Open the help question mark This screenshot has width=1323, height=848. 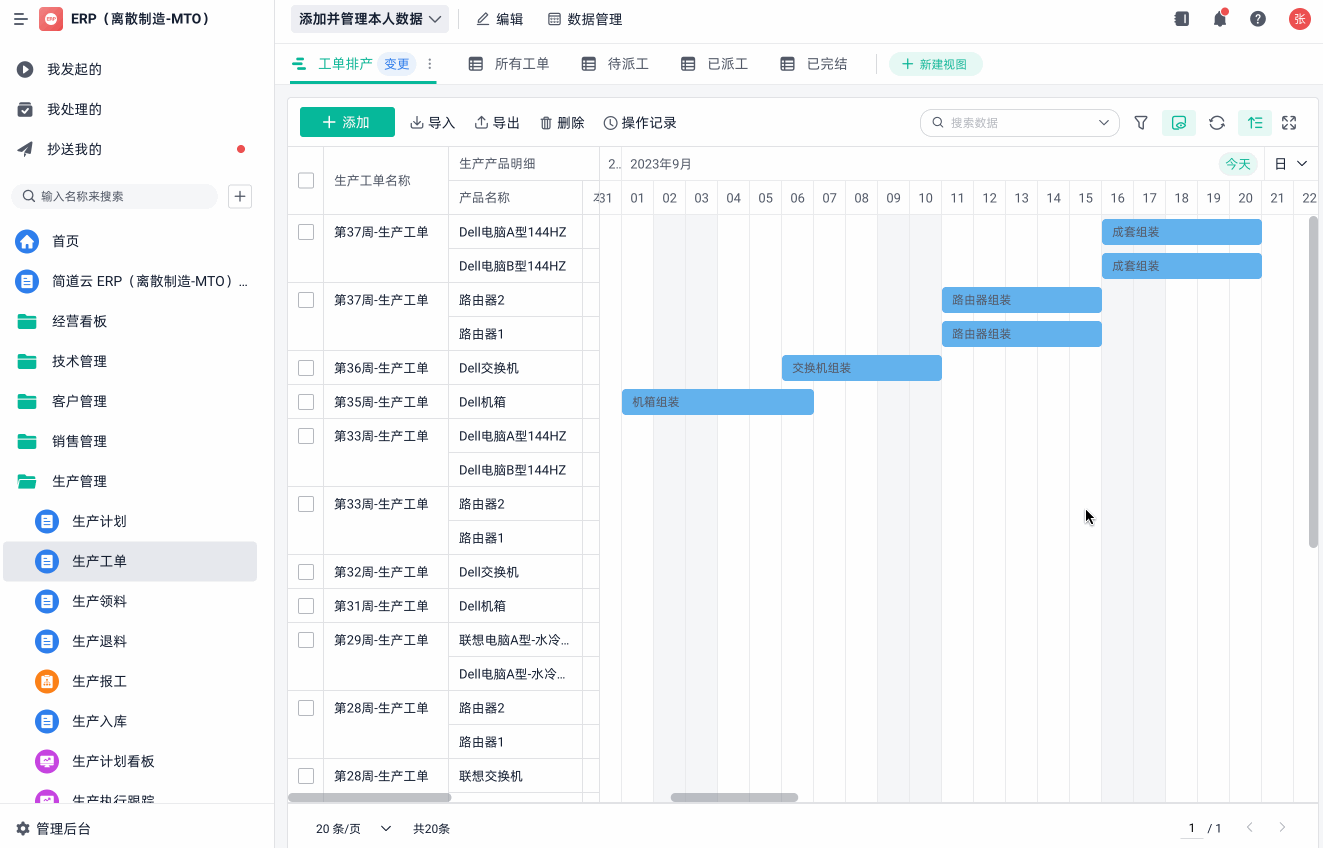pyautogui.click(x=1258, y=18)
